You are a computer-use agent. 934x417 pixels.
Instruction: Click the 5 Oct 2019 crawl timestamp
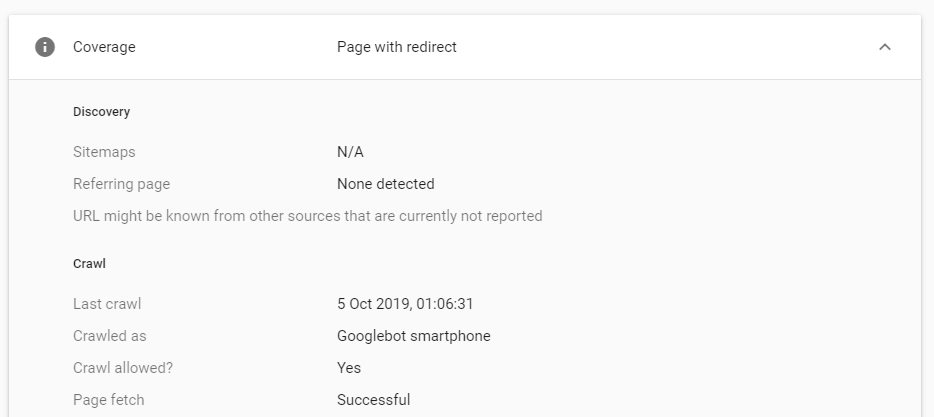pyautogui.click(x=405, y=304)
